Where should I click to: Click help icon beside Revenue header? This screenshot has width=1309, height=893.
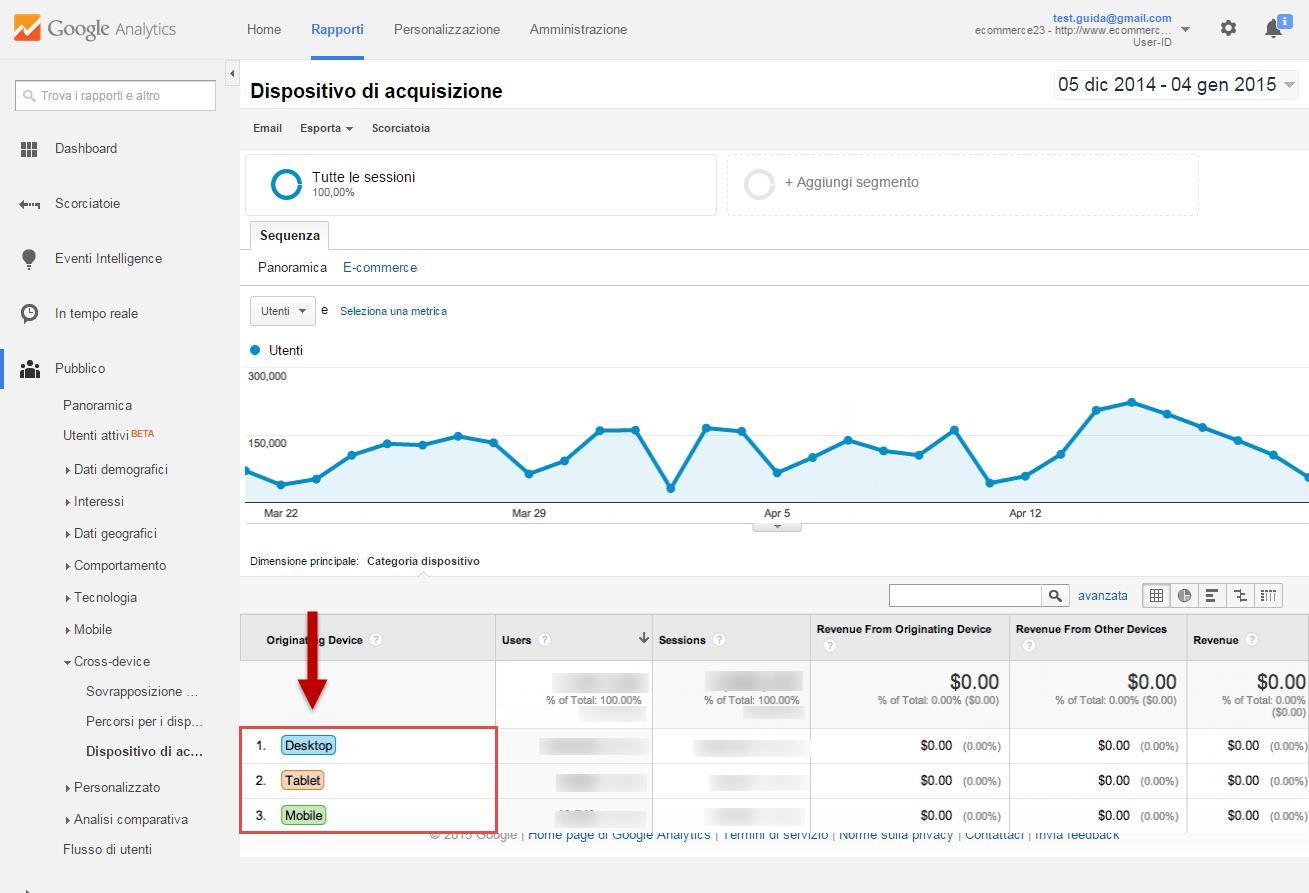coord(1251,640)
